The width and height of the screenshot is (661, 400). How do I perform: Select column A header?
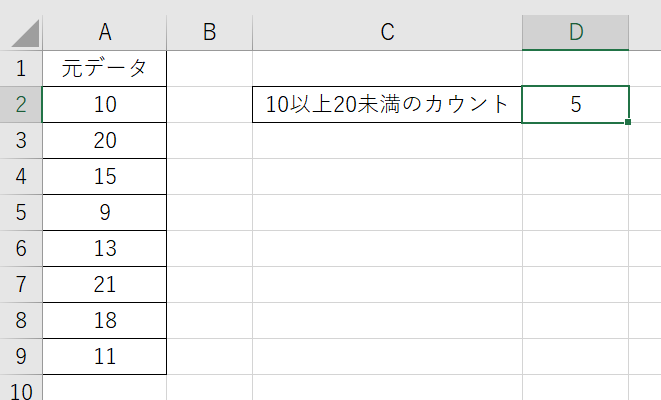tap(104, 32)
